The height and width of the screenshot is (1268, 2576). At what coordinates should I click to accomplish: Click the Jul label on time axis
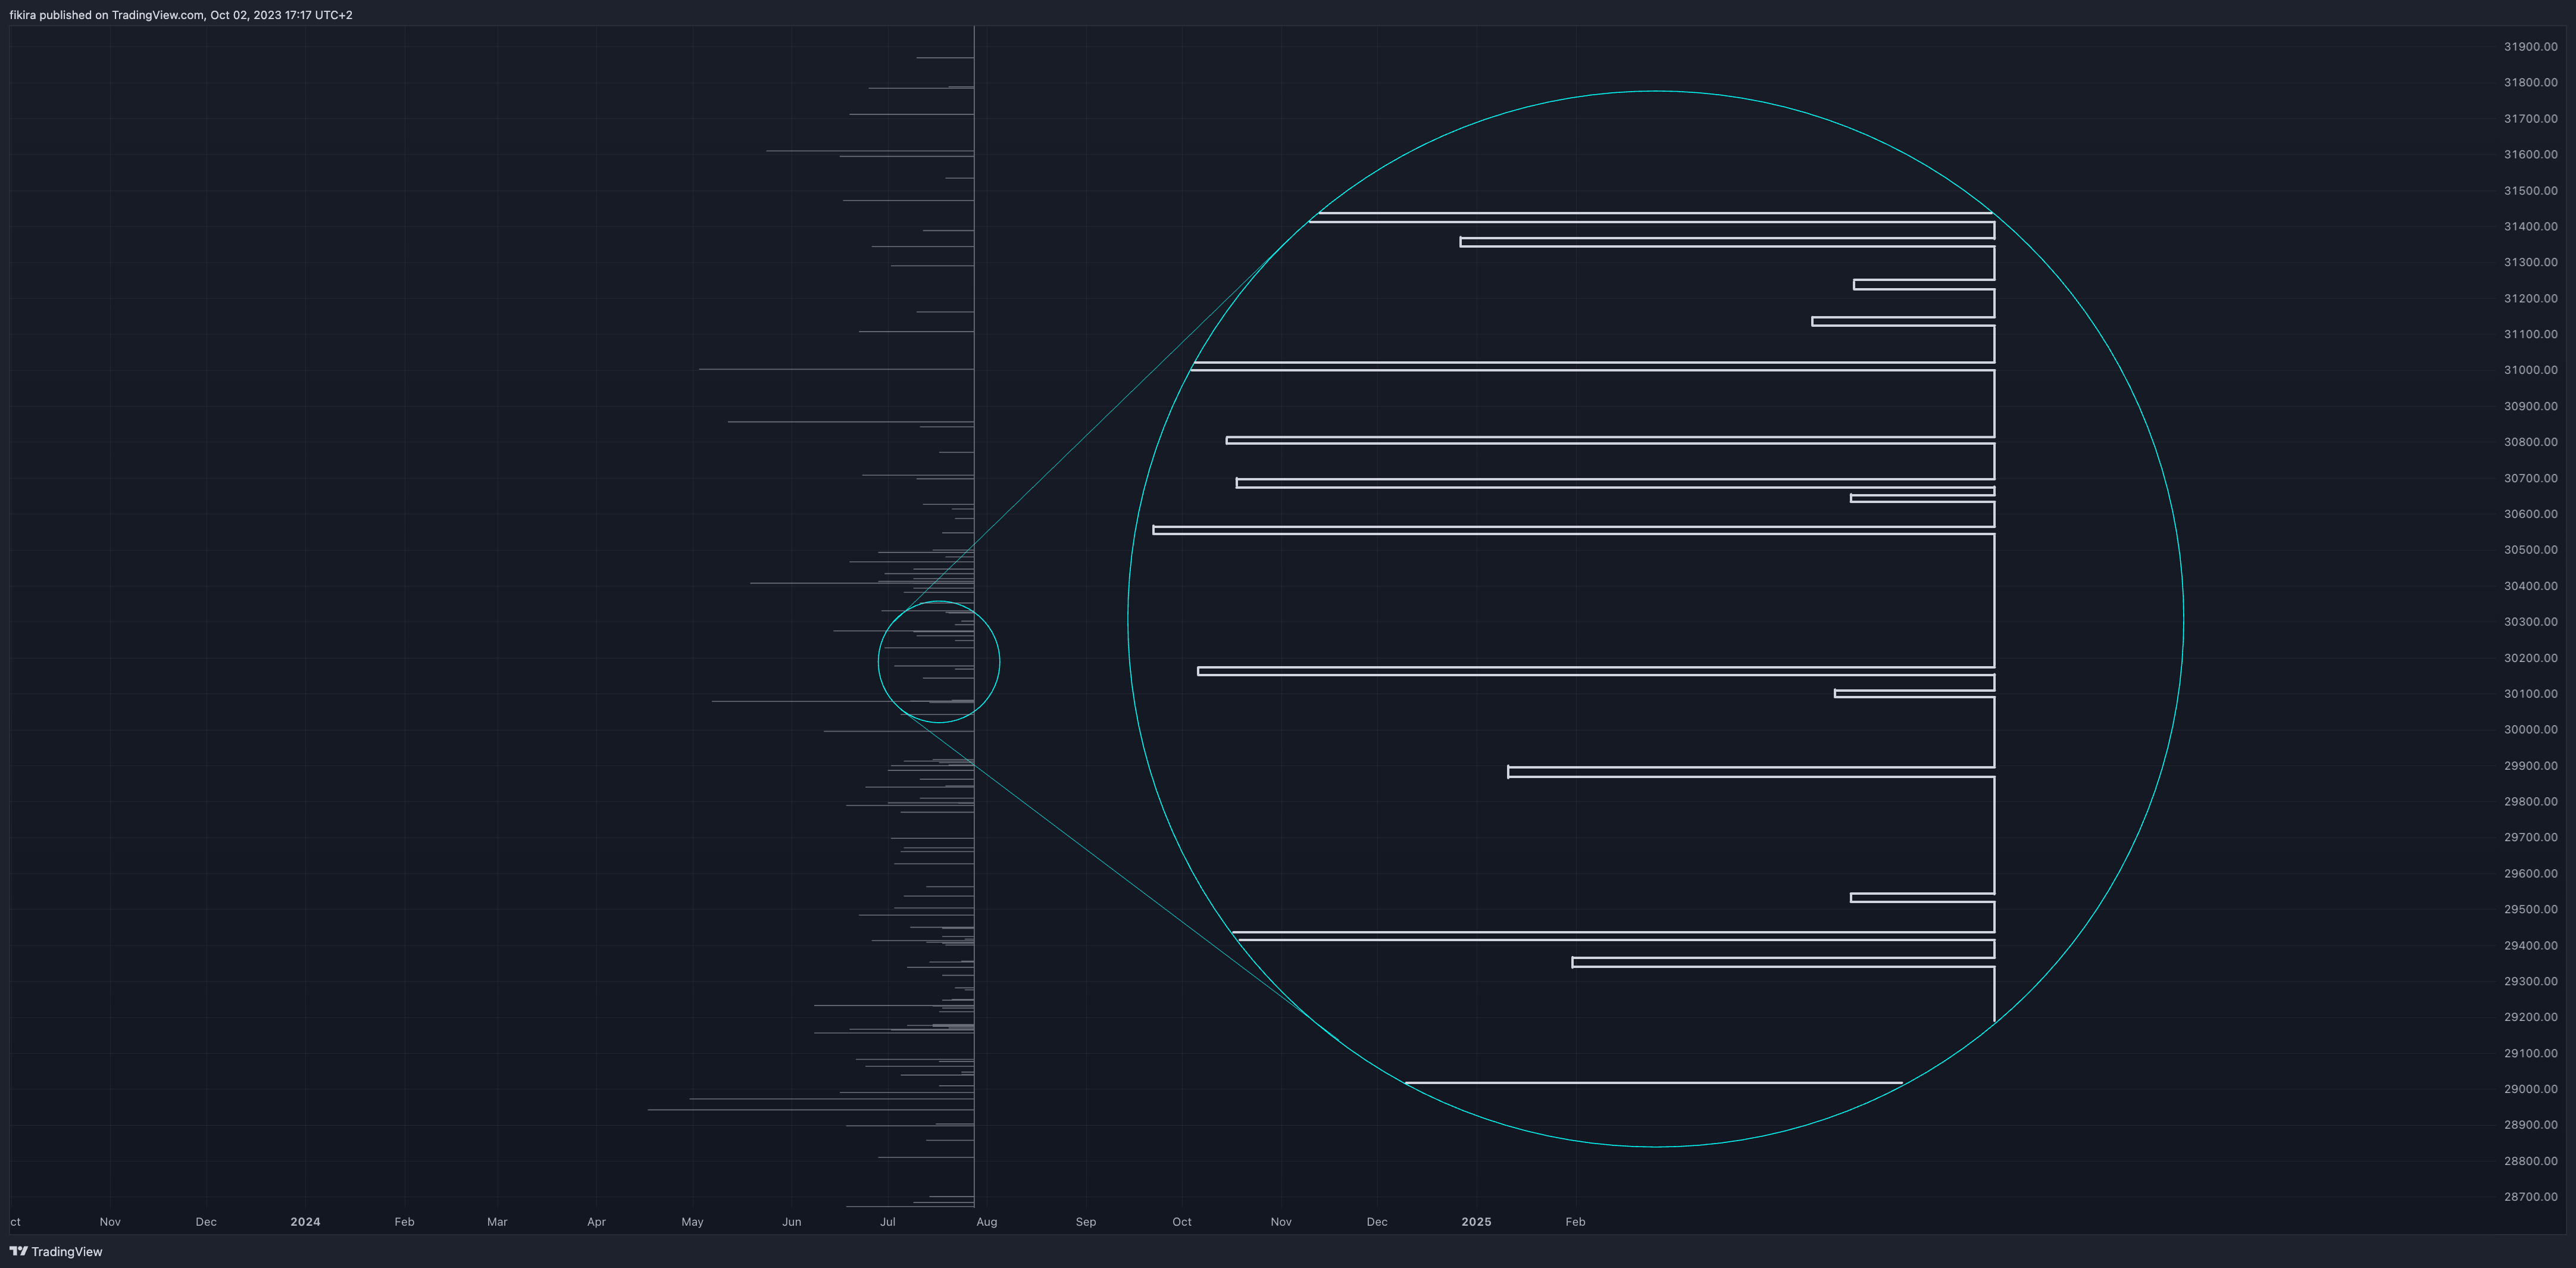[x=888, y=1222]
